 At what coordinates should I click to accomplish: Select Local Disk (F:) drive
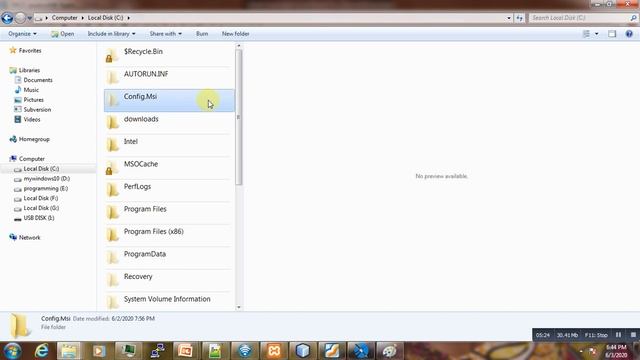[36, 198]
